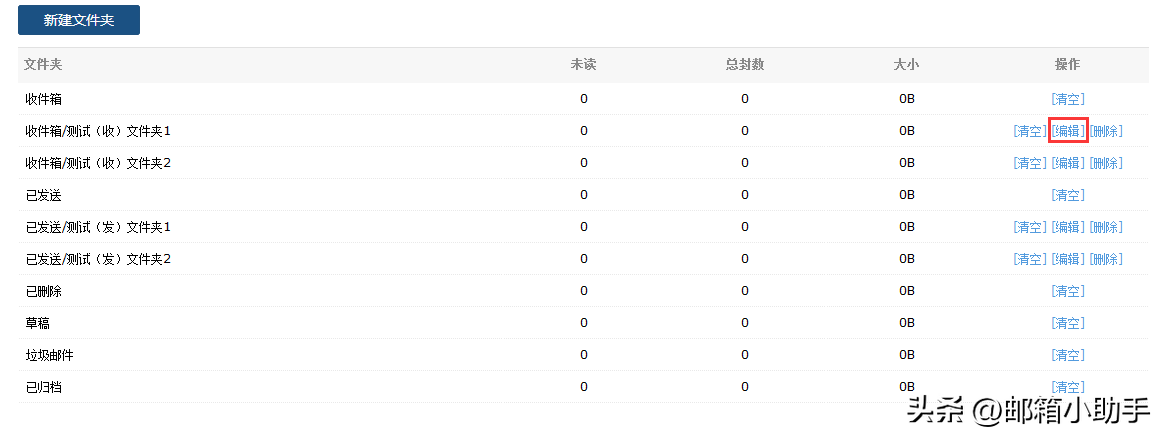Delete 收件箱/测试（收）文件夹2

click(x=1105, y=163)
